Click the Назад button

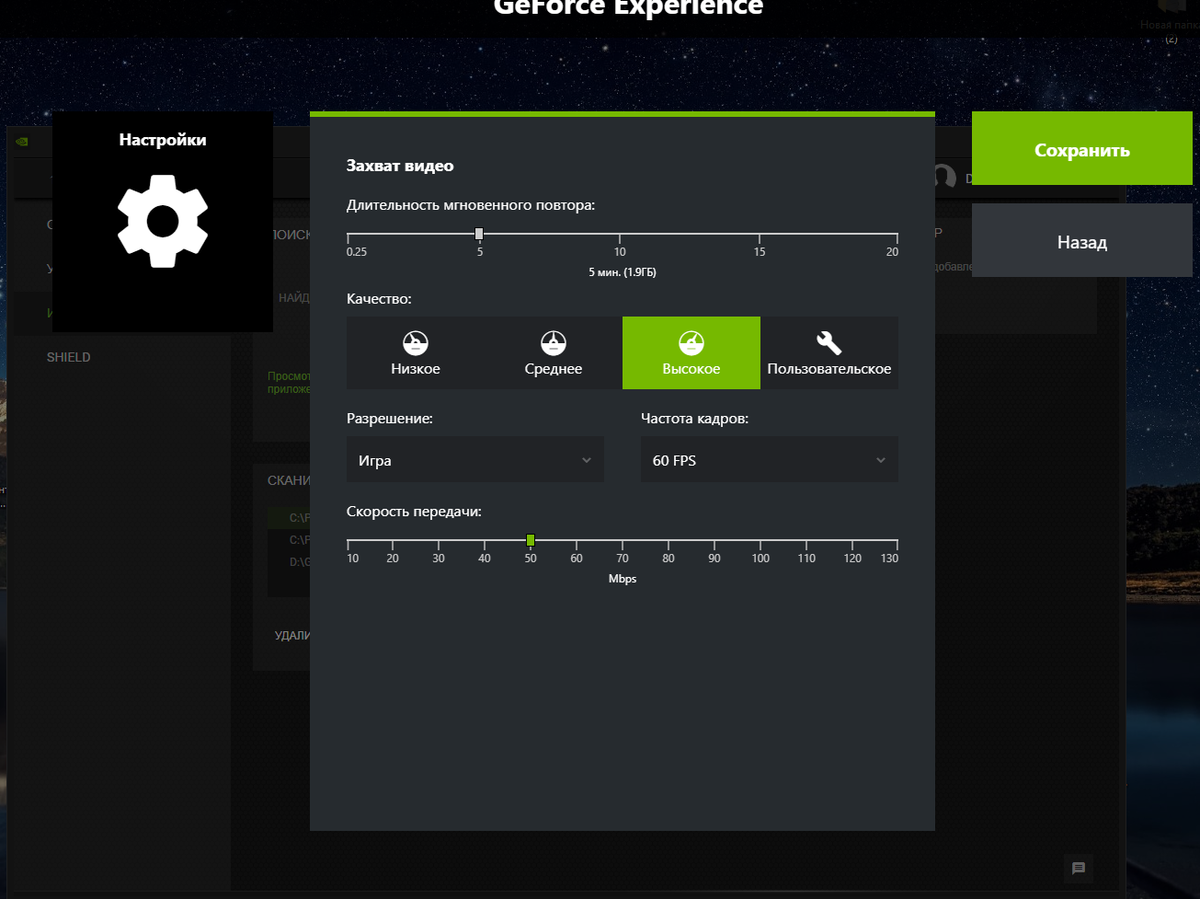click(x=1082, y=242)
